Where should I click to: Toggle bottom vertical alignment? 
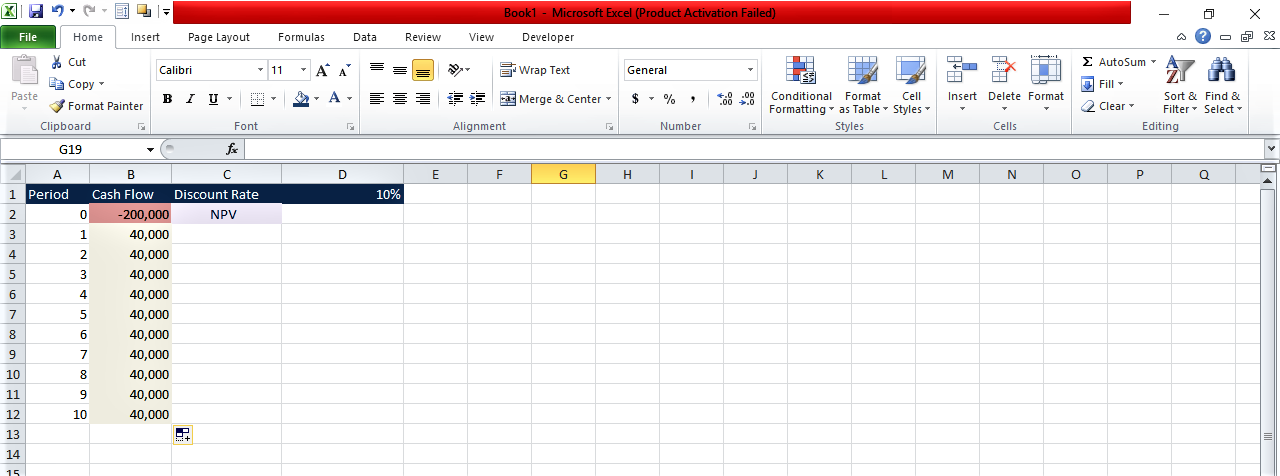[x=422, y=70]
